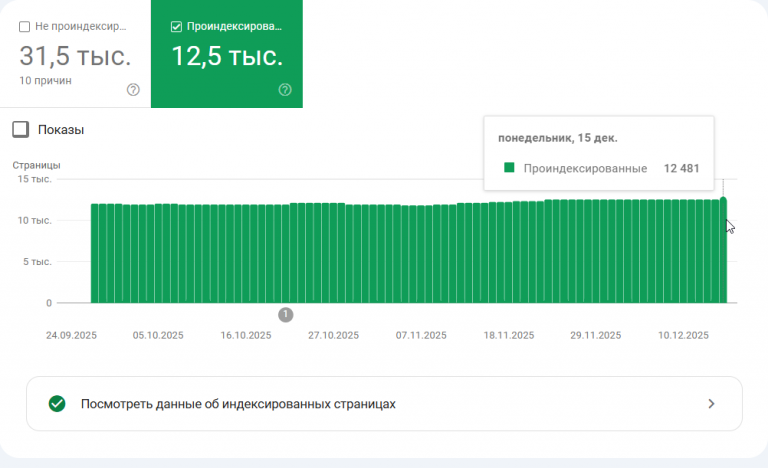Open help icon on not indexed card
The width and height of the screenshot is (768, 468).
coord(133,90)
